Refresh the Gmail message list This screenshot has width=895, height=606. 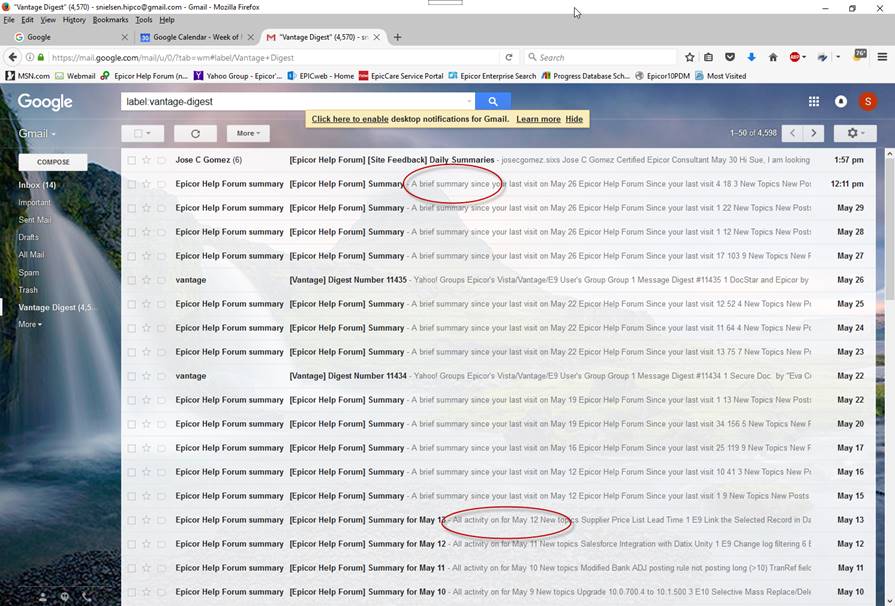tap(195, 133)
